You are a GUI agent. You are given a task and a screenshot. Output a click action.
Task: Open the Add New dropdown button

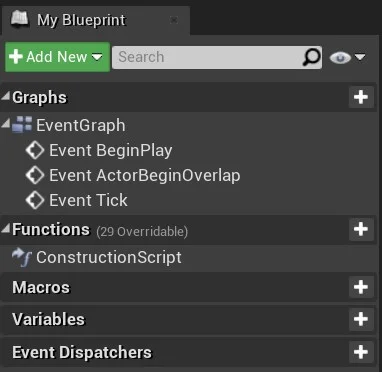tap(57, 57)
